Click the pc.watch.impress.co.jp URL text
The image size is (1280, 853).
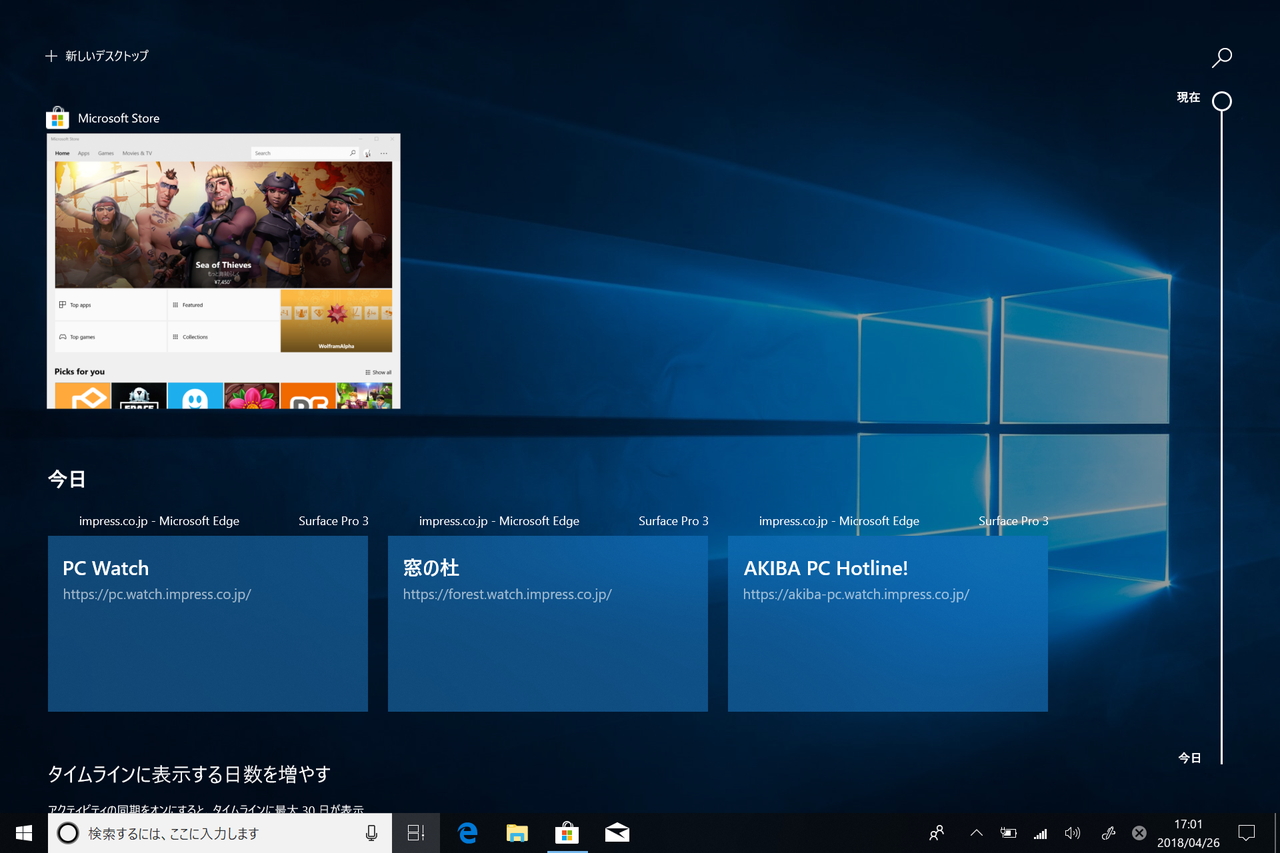pos(157,594)
